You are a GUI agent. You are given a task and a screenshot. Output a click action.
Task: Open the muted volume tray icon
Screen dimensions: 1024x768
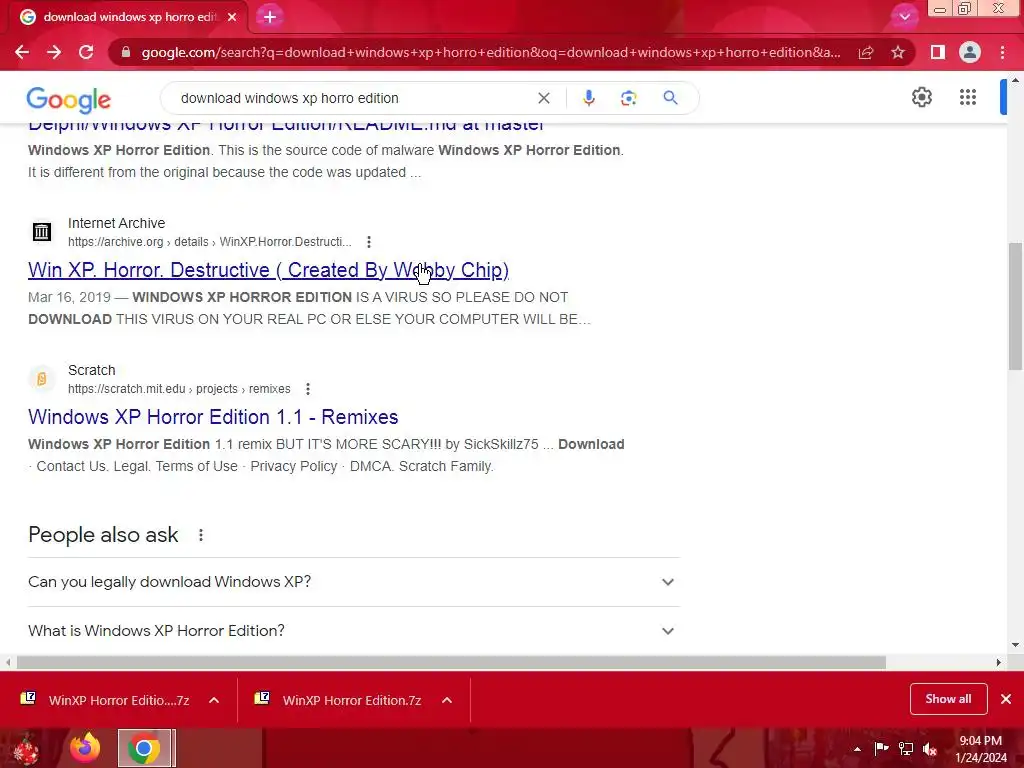point(930,749)
